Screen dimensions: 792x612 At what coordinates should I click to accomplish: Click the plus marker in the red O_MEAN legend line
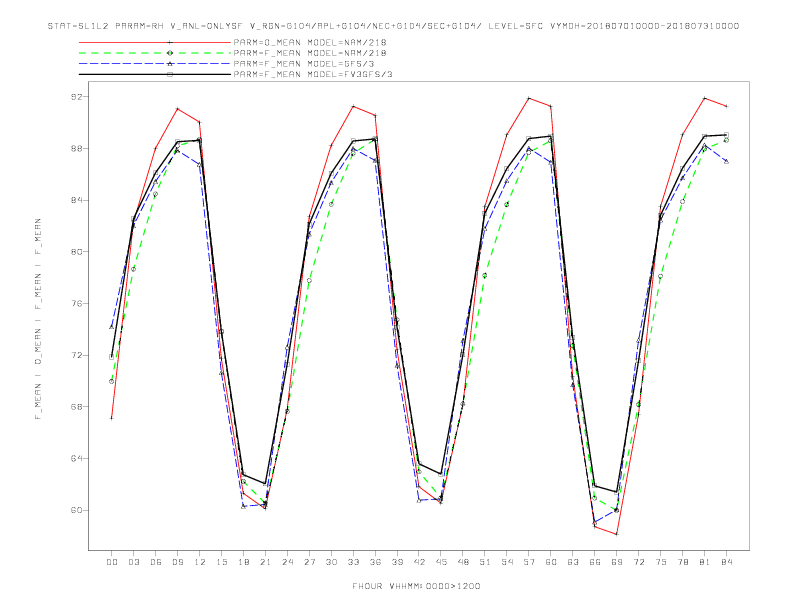pyautogui.click(x=170, y=42)
